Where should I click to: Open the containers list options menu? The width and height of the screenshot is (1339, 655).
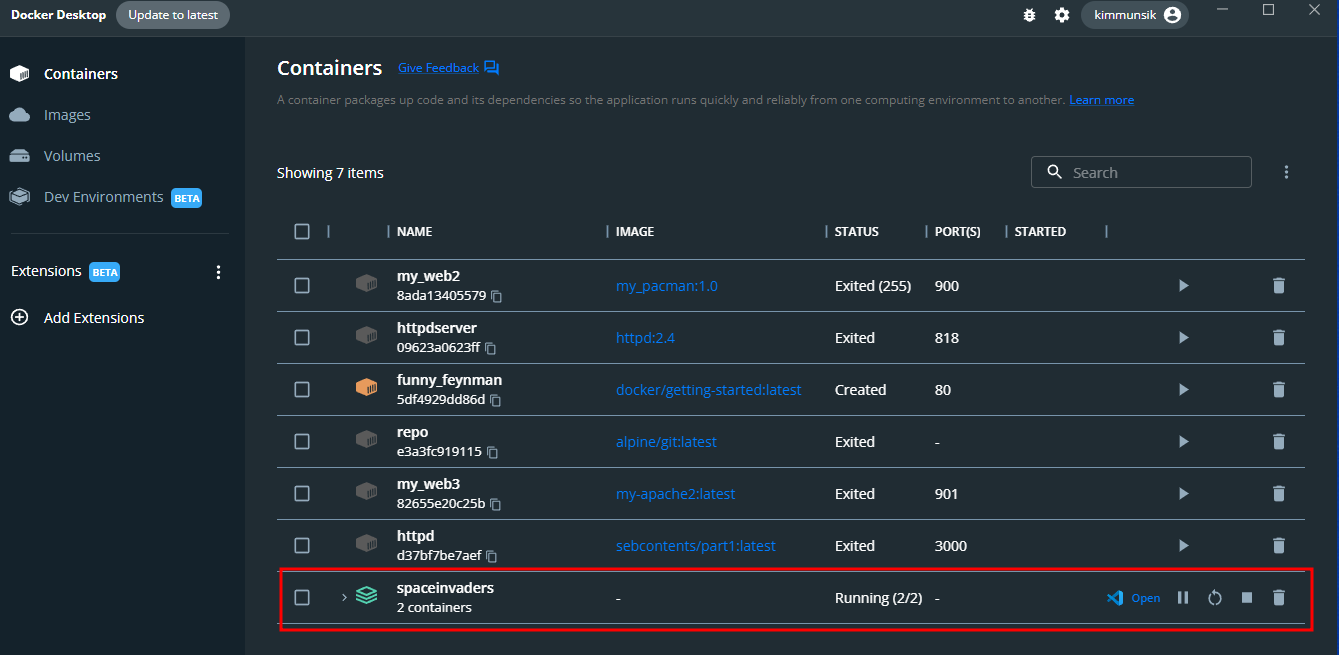(x=1287, y=172)
